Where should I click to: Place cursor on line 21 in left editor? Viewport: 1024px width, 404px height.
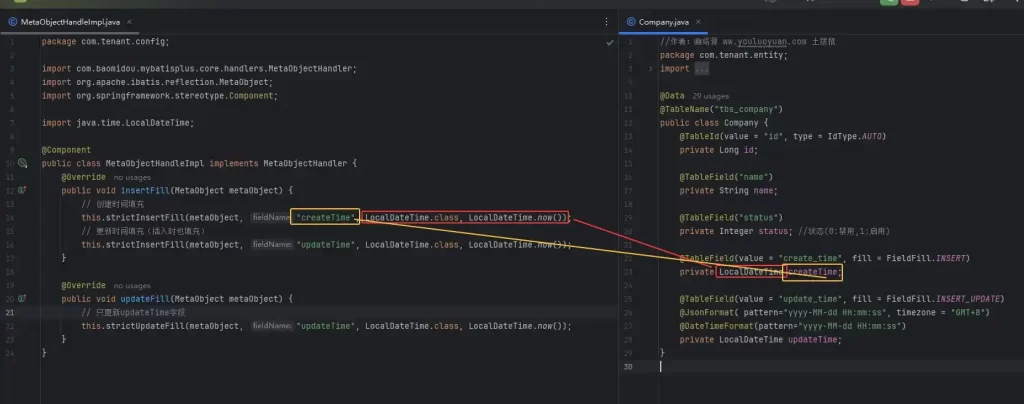[300, 312]
